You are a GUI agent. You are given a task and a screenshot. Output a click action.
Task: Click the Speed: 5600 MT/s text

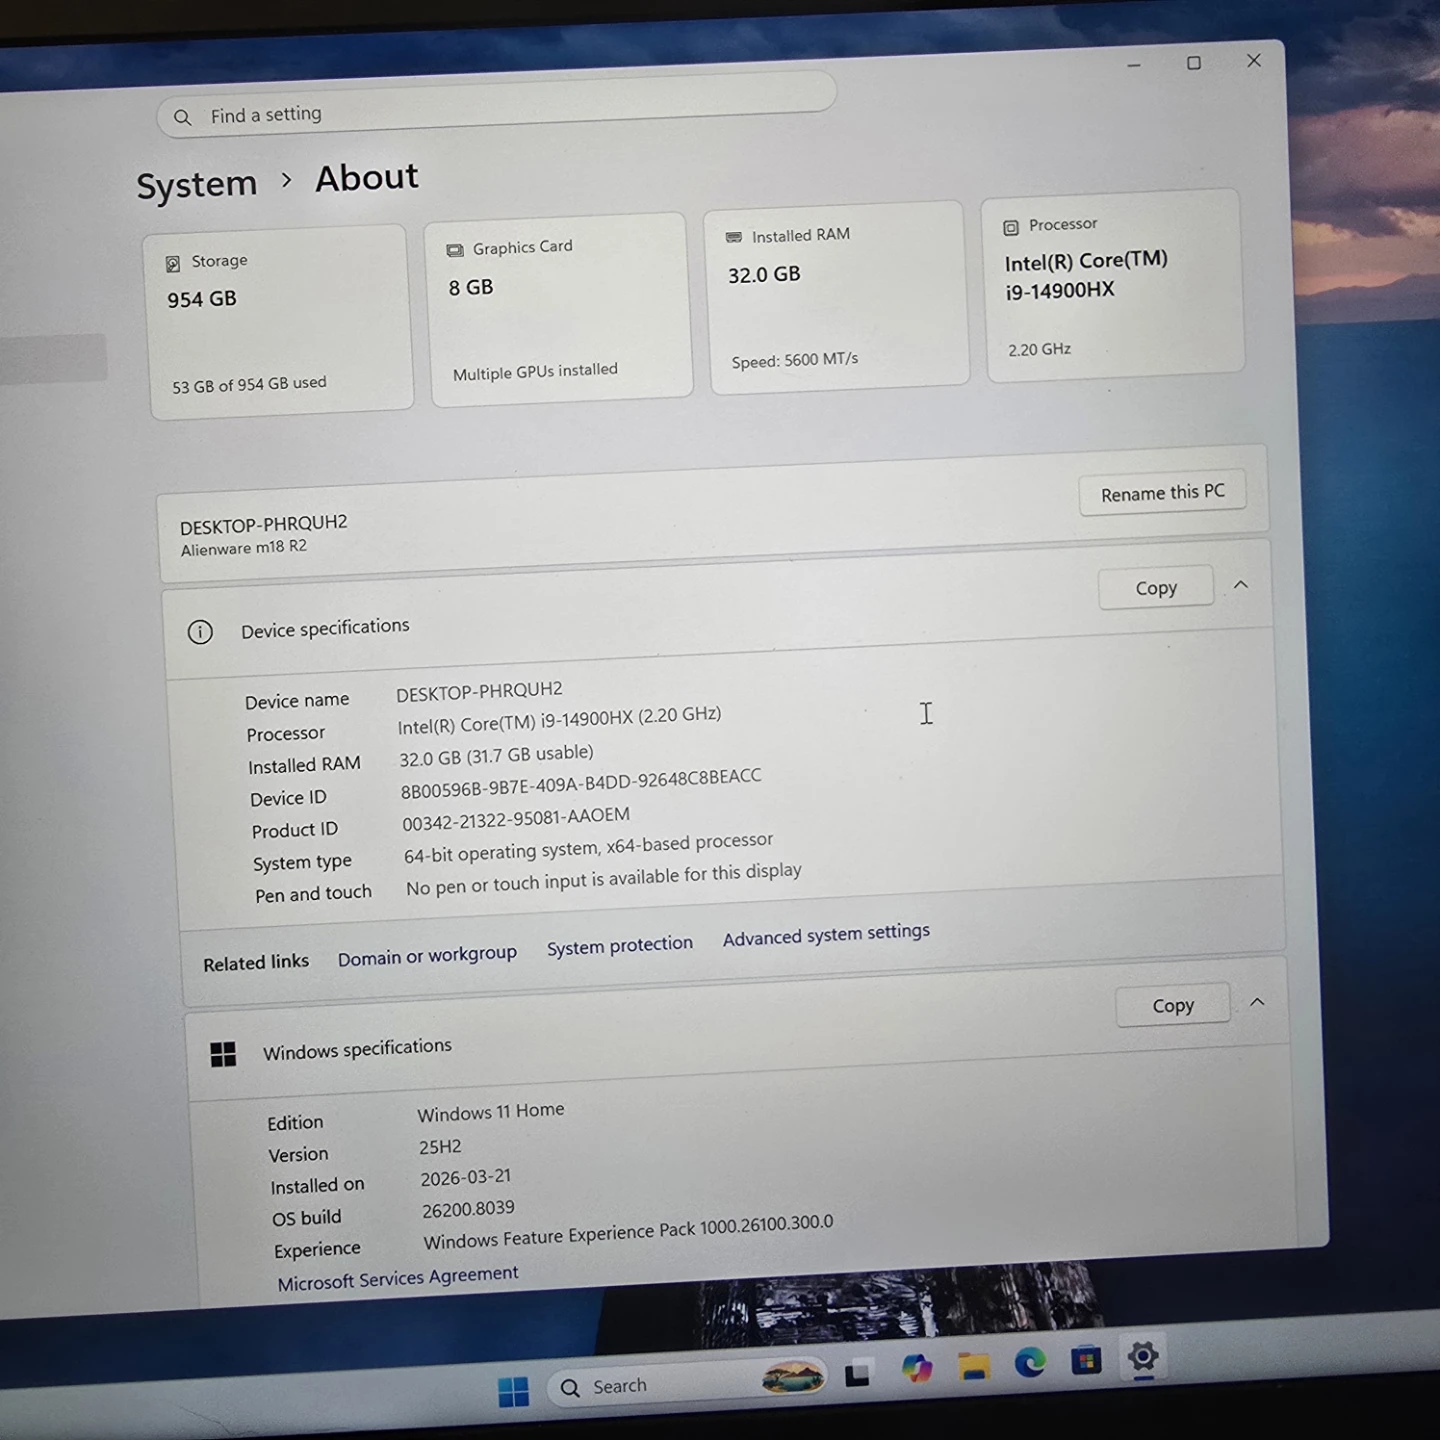tap(795, 360)
